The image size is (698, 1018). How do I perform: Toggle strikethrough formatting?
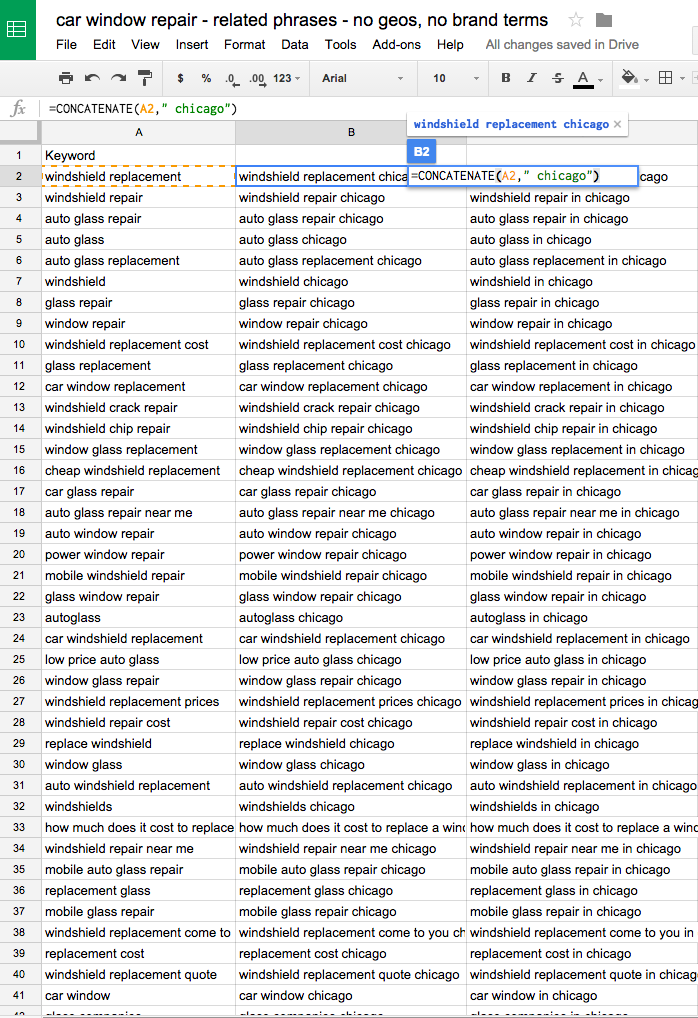[557, 78]
